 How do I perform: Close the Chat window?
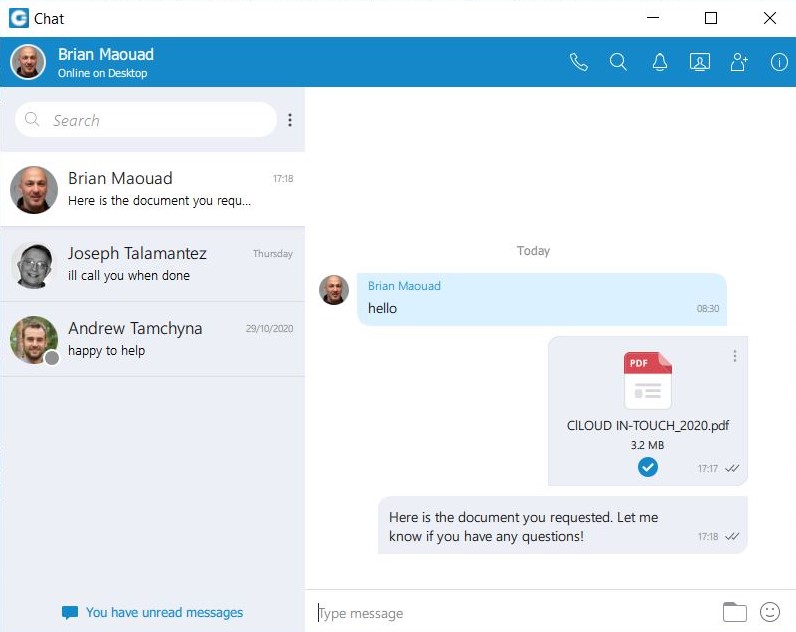click(x=770, y=18)
